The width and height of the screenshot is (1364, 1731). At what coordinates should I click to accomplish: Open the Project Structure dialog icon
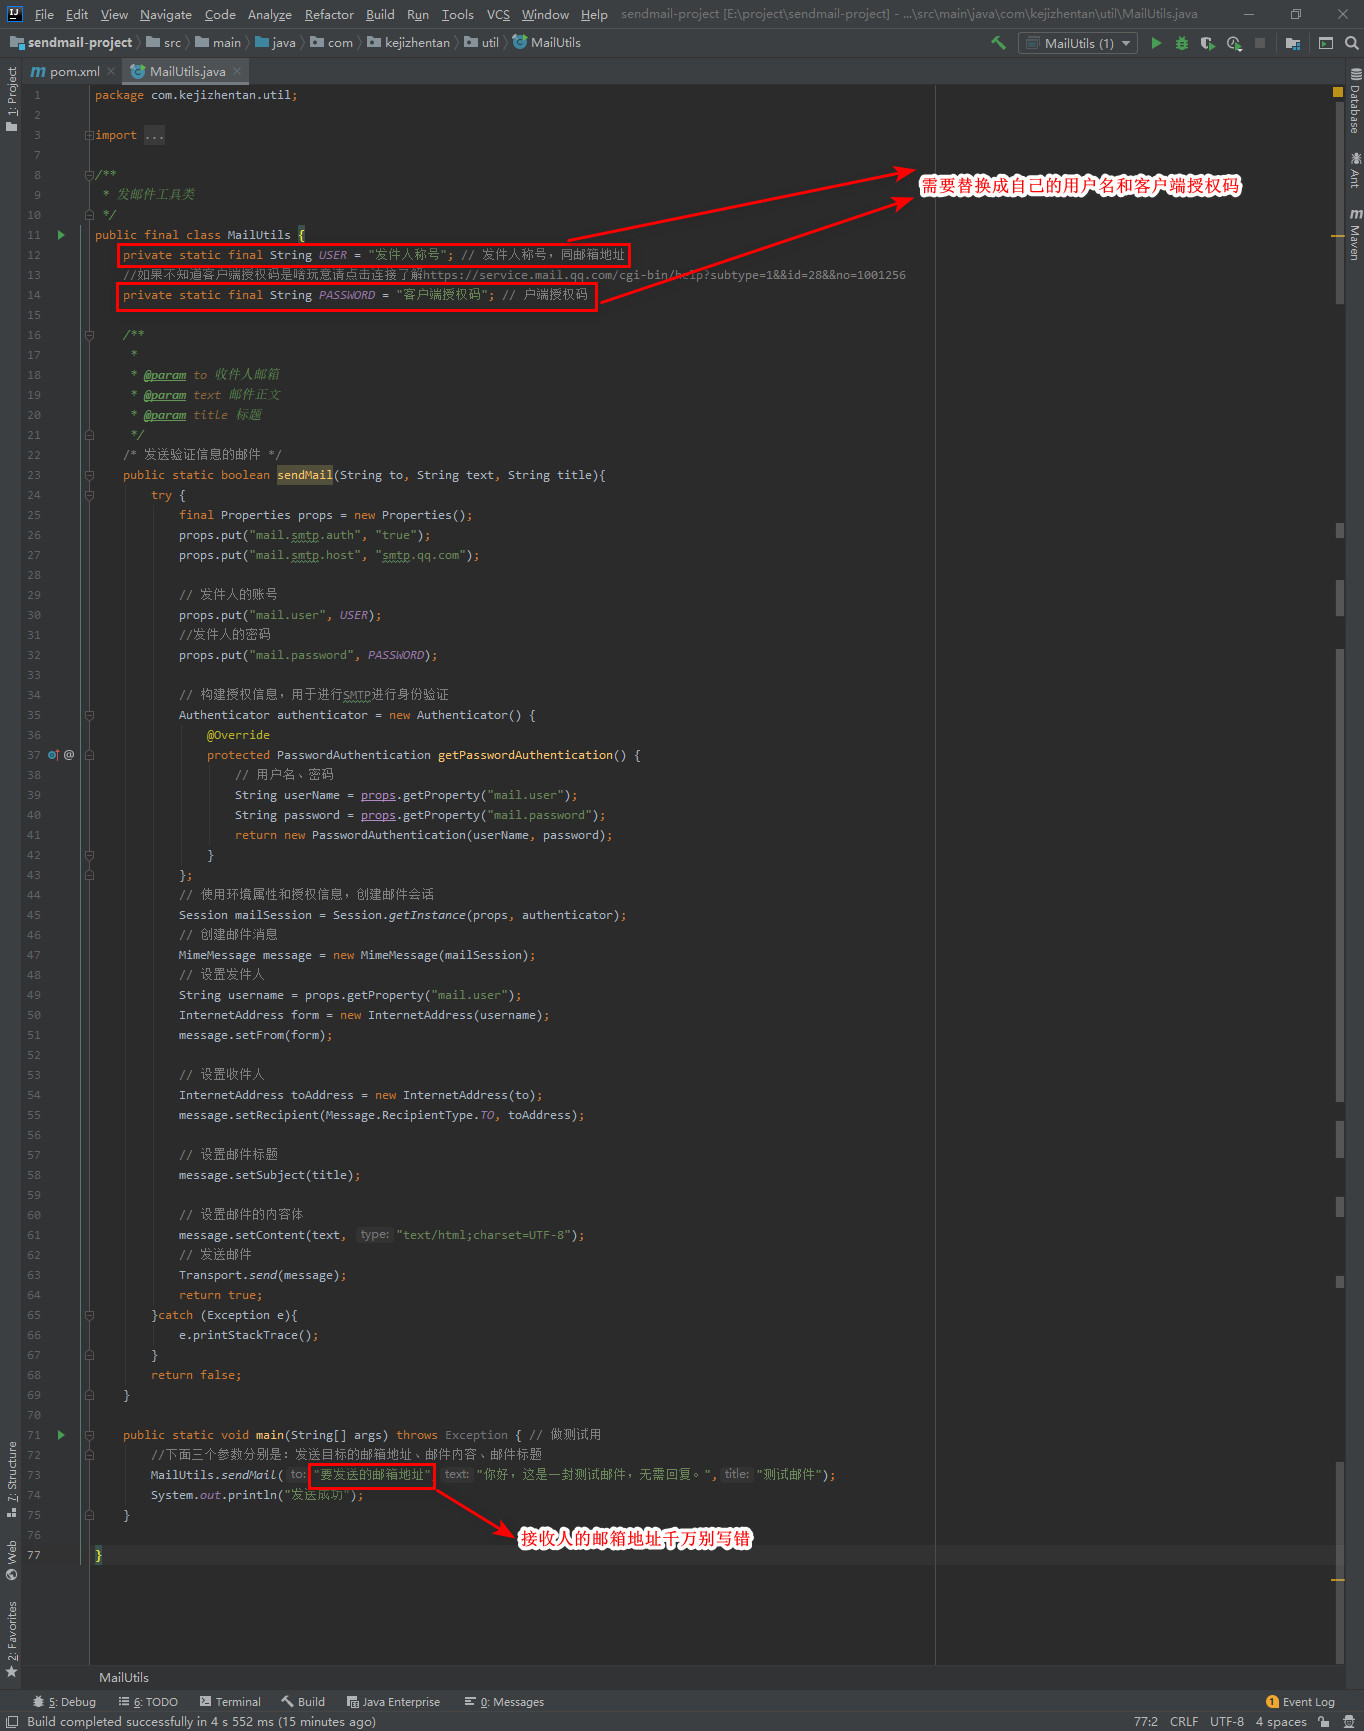[x=1293, y=43]
